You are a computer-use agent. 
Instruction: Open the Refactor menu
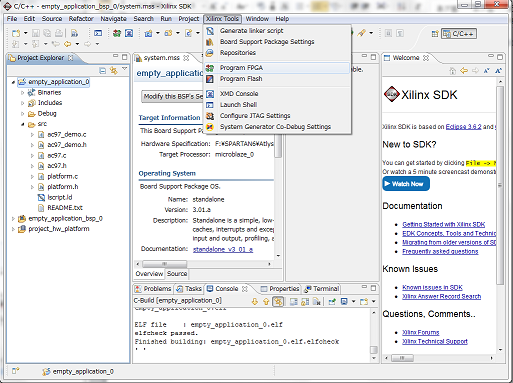[81, 19]
